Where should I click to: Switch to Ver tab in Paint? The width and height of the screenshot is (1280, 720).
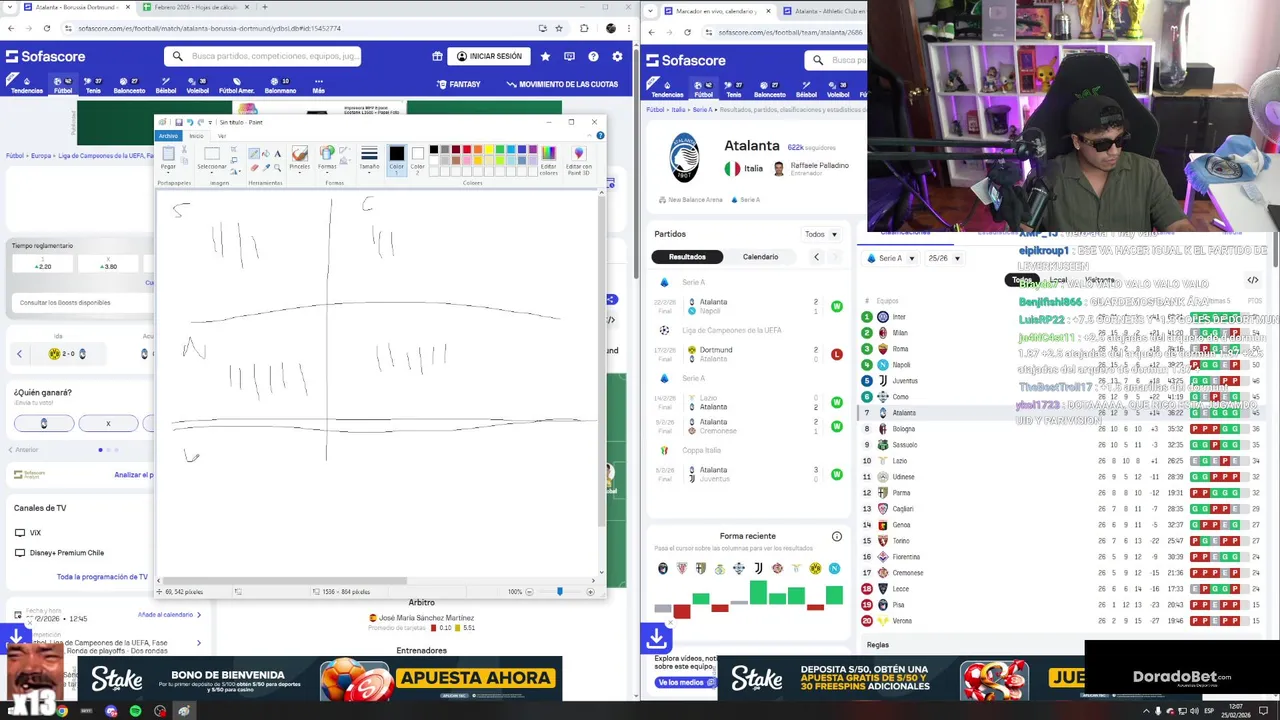click(x=222, y=136)
